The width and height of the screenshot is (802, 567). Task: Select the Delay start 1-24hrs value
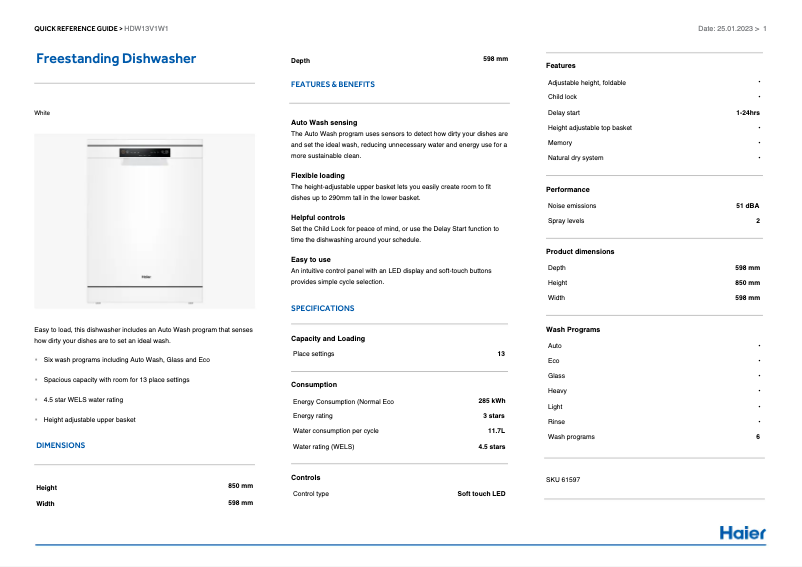pyautogui.click(x=747, y=112)
